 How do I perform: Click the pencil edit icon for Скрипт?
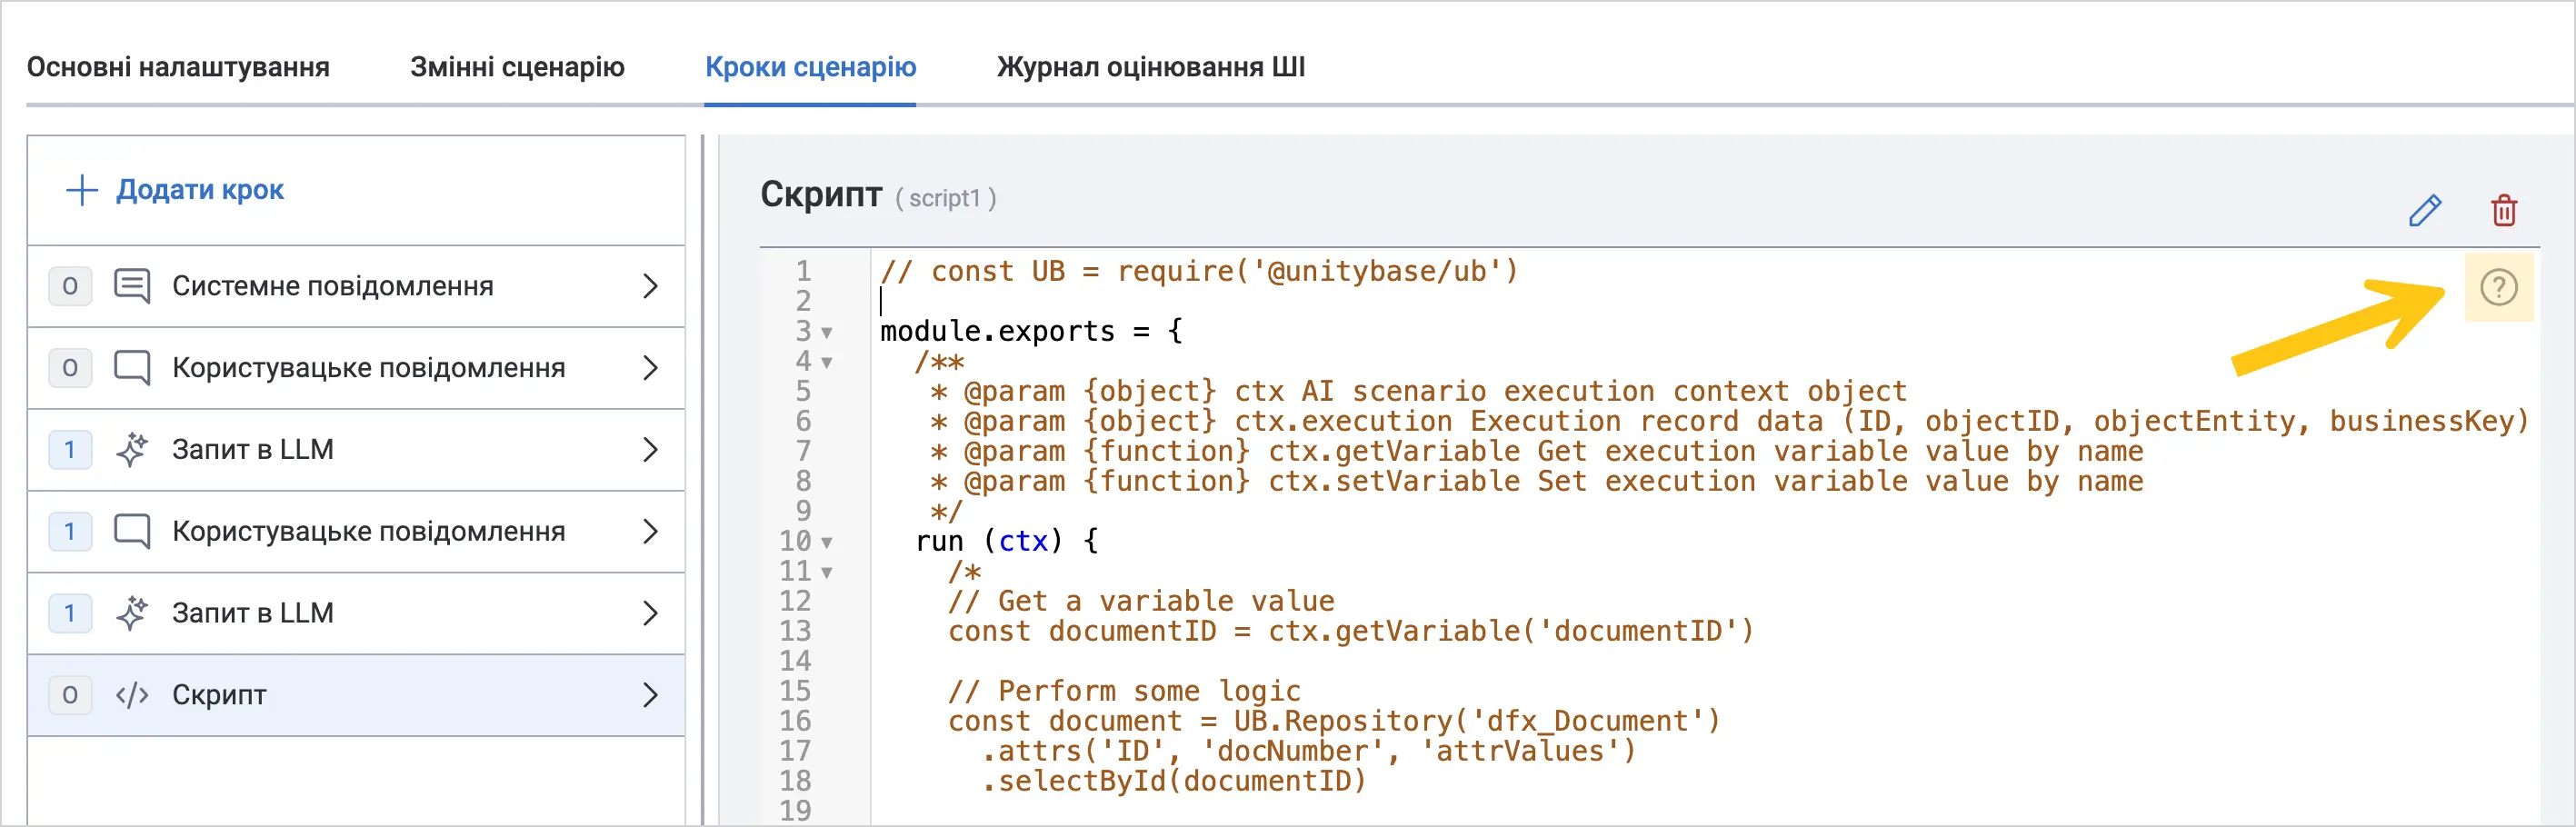pos(2425,211)
